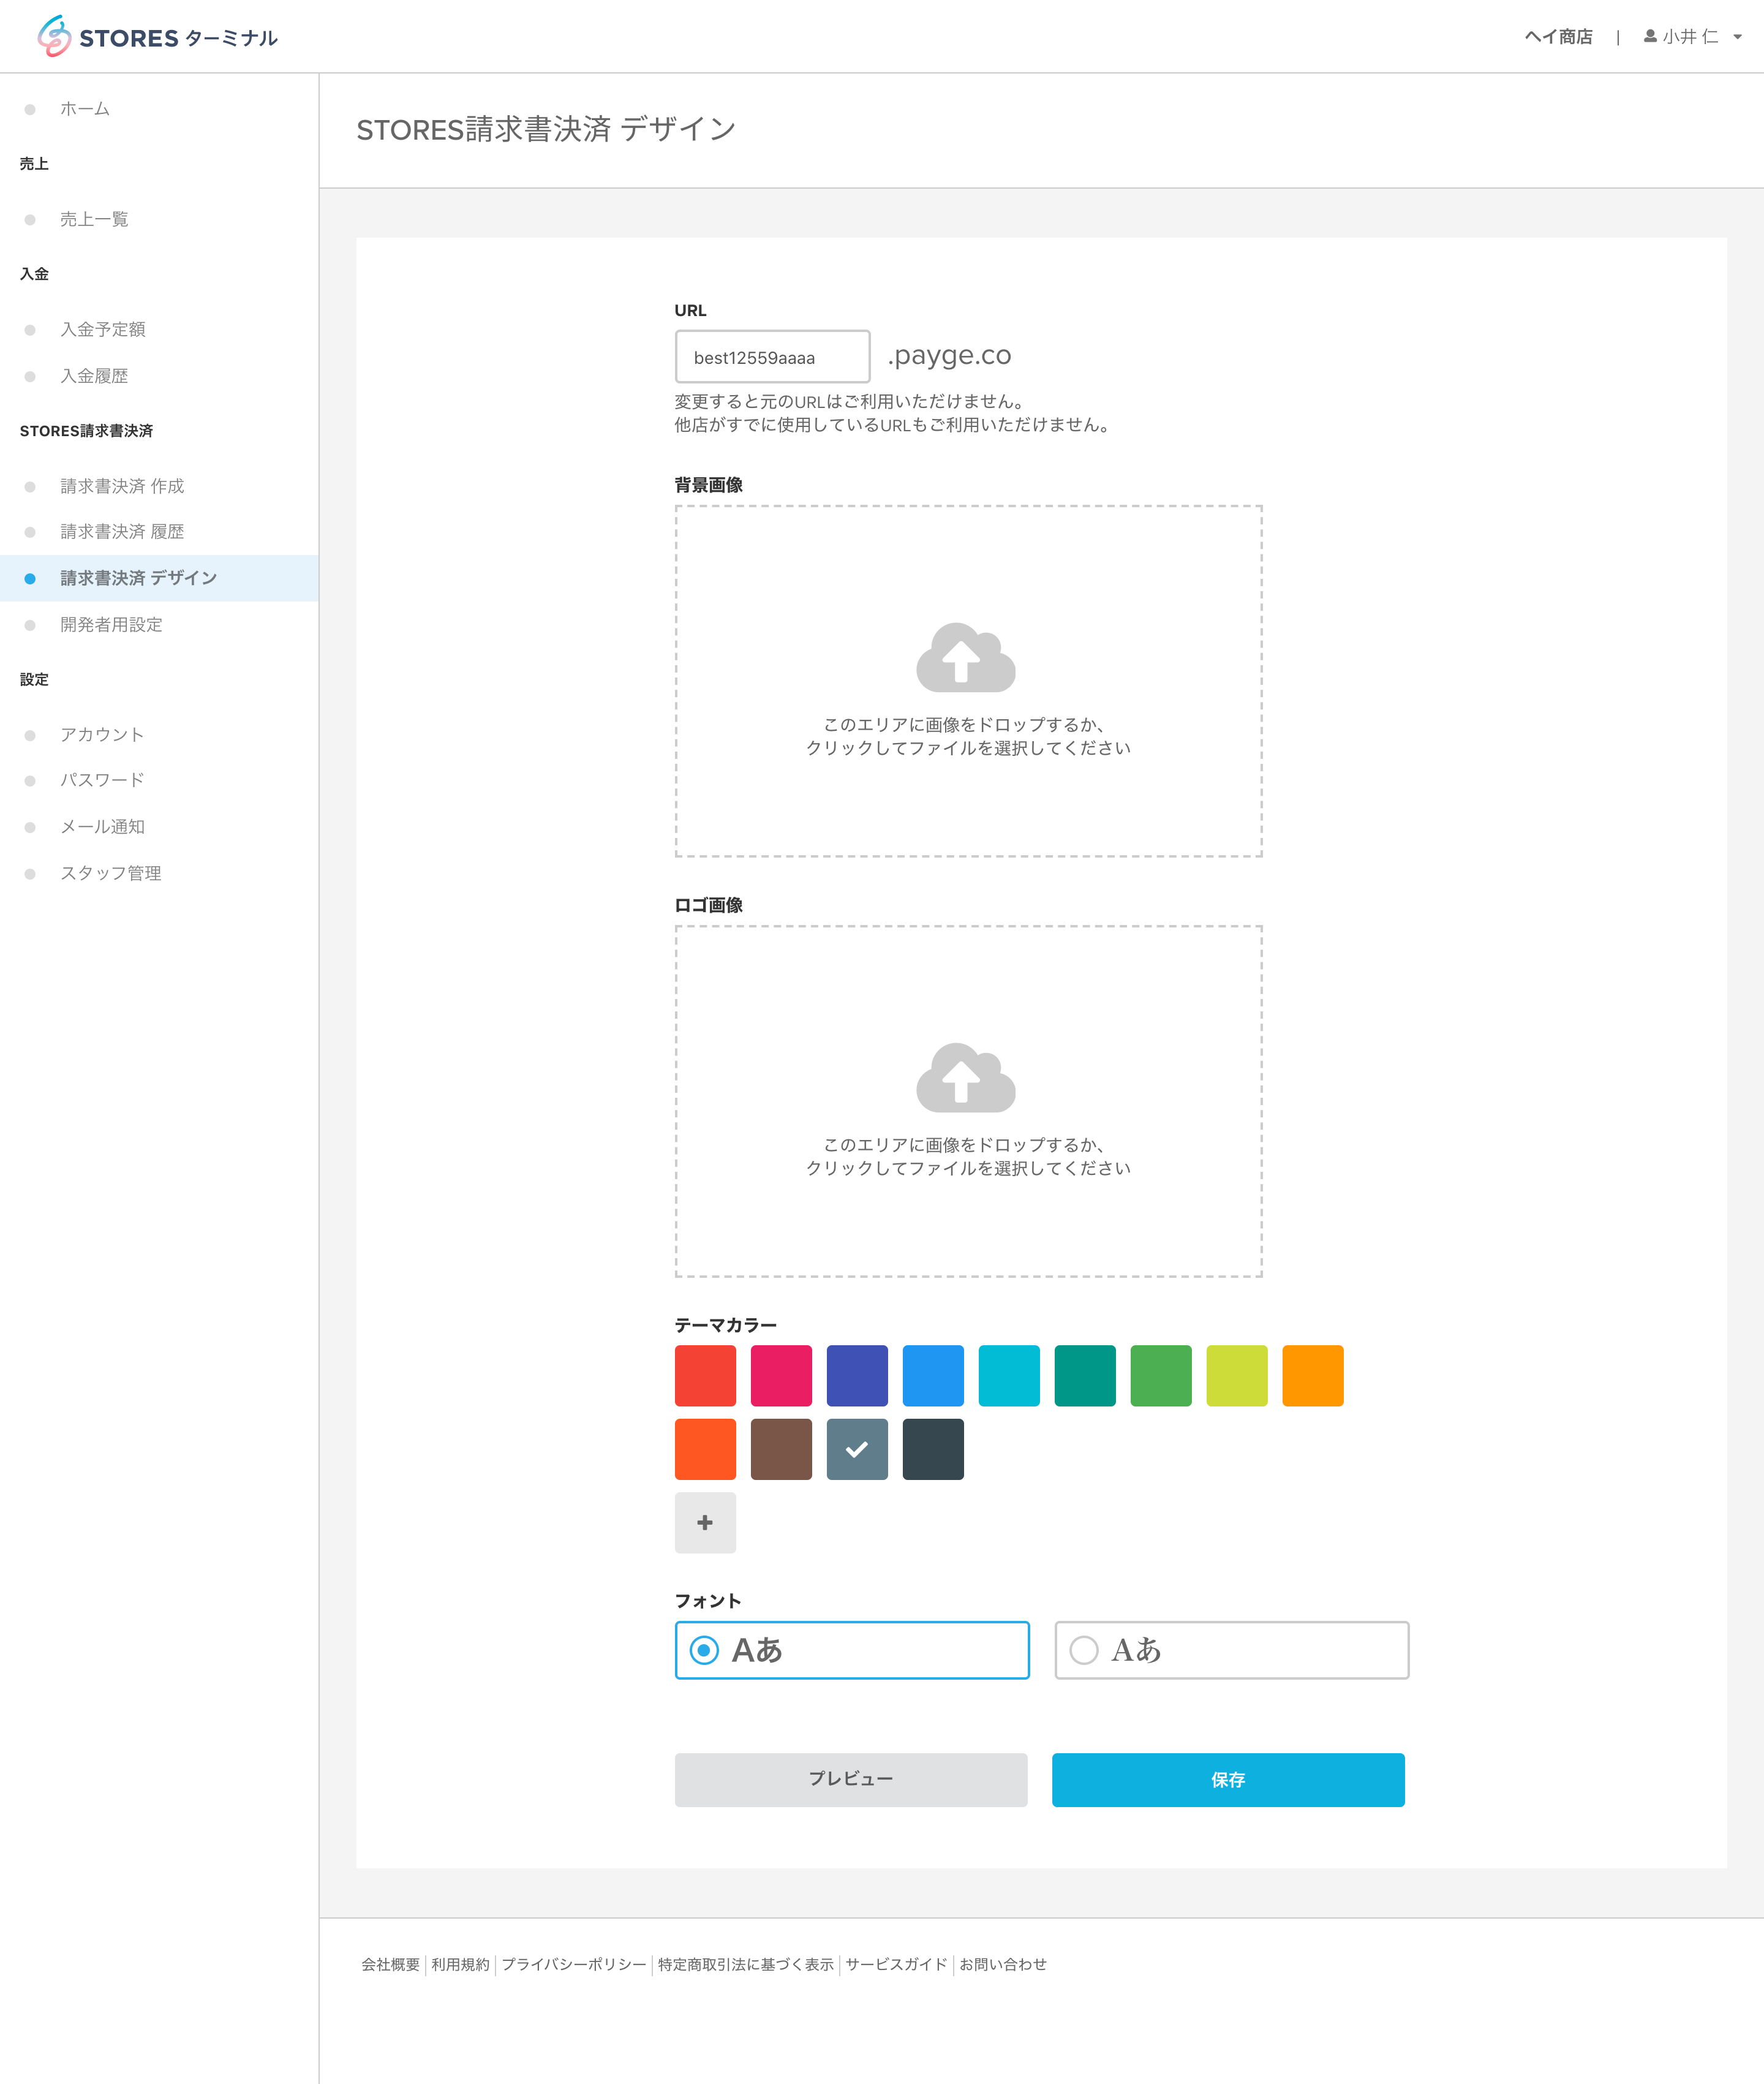This screenshot has width=1764, height=2084.
Task: Click the 保存 button
Action: (x=1228, y=1779)
